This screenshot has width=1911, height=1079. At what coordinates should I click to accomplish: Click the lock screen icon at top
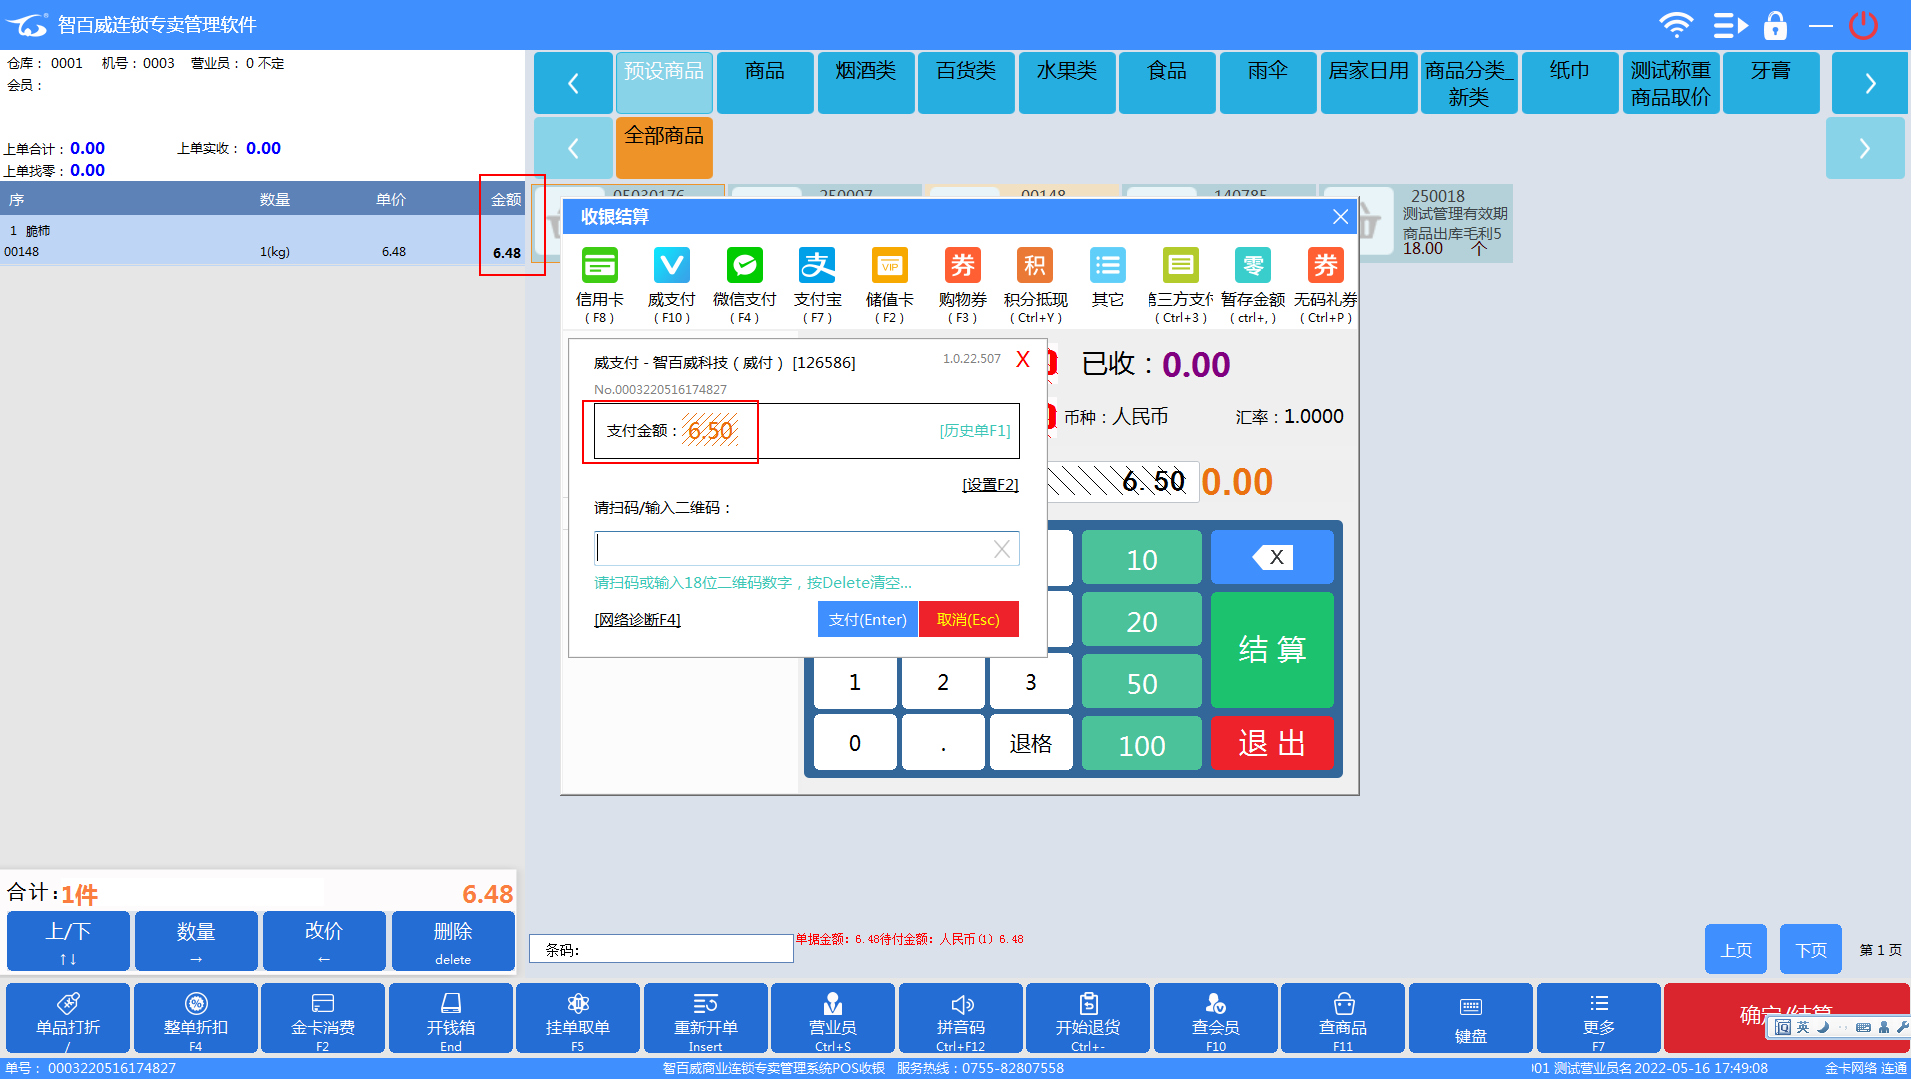point(1775,25)
